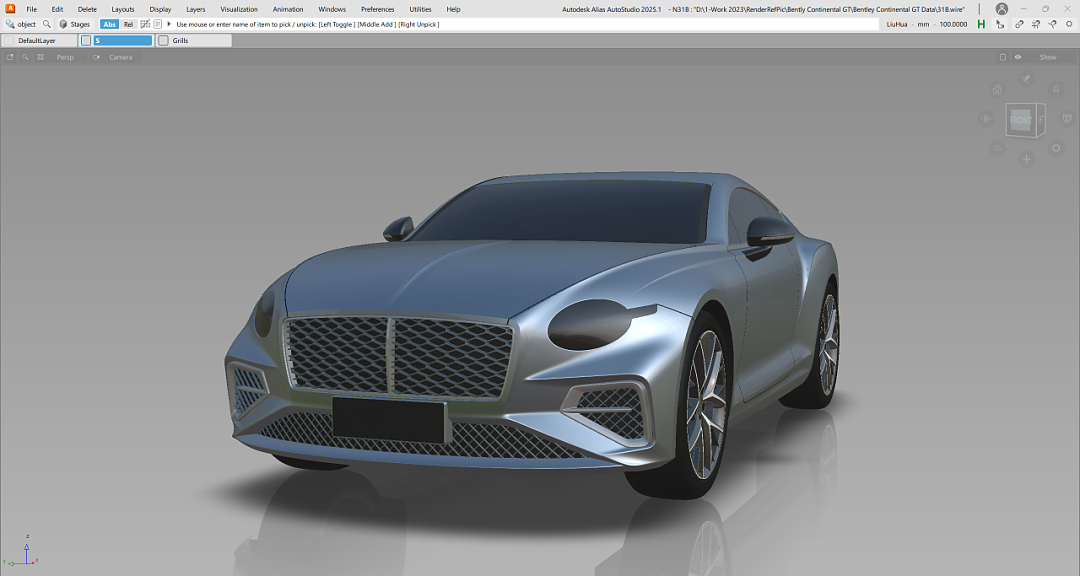Image resolution: width=1080 pixels, height=576 pixels.
Task: Click the Show button in viewport header
Action: coord(1047,57)
